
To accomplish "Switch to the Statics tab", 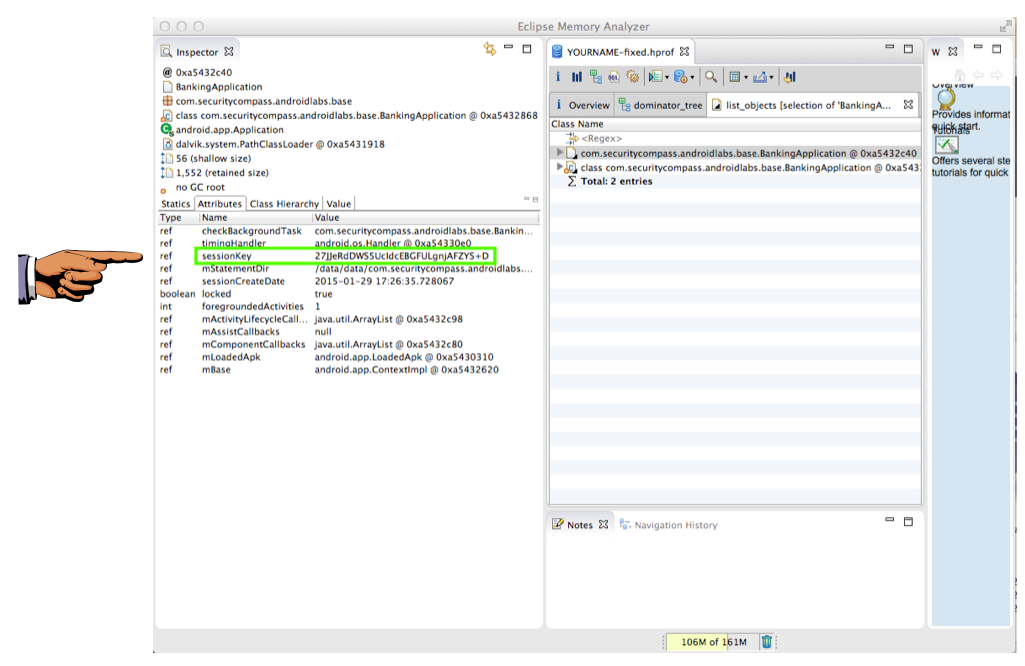I will coord(175,204).
